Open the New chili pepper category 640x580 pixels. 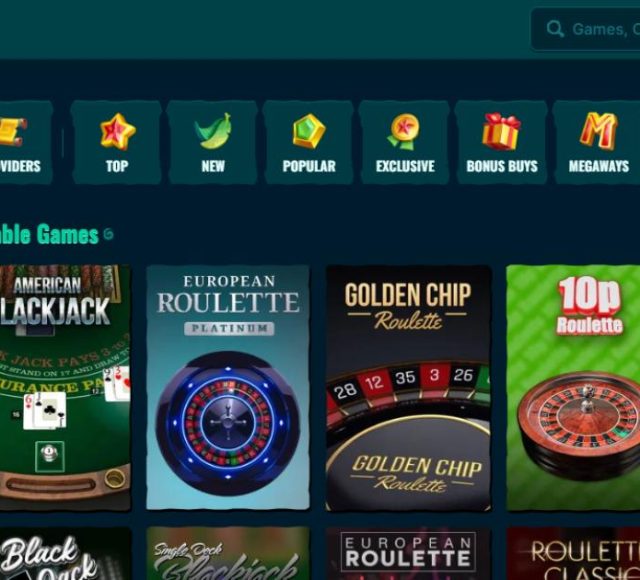click(213, 131)
